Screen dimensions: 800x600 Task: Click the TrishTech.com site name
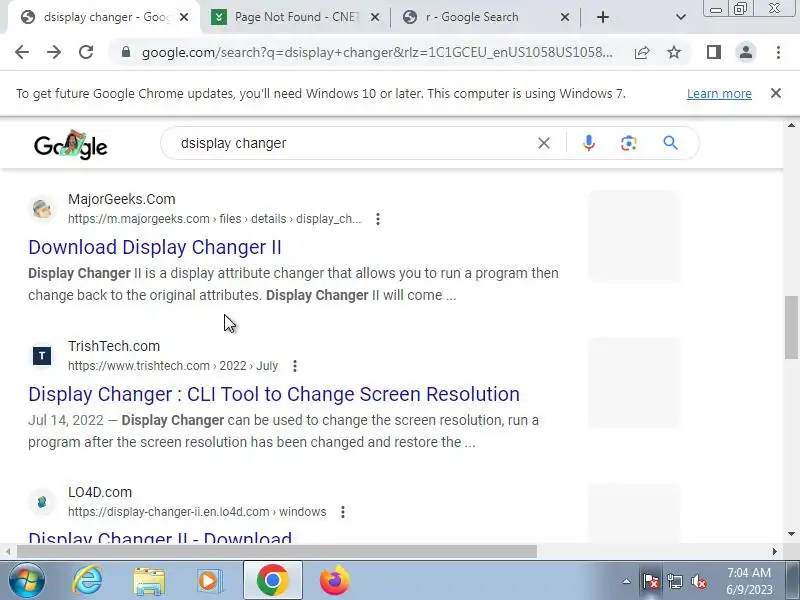pyautogui.click(x=114, y=346)
